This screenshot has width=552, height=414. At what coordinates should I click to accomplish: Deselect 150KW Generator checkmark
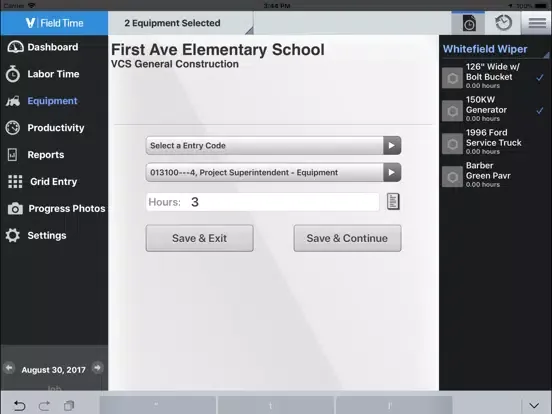click(x=540, y=111)
